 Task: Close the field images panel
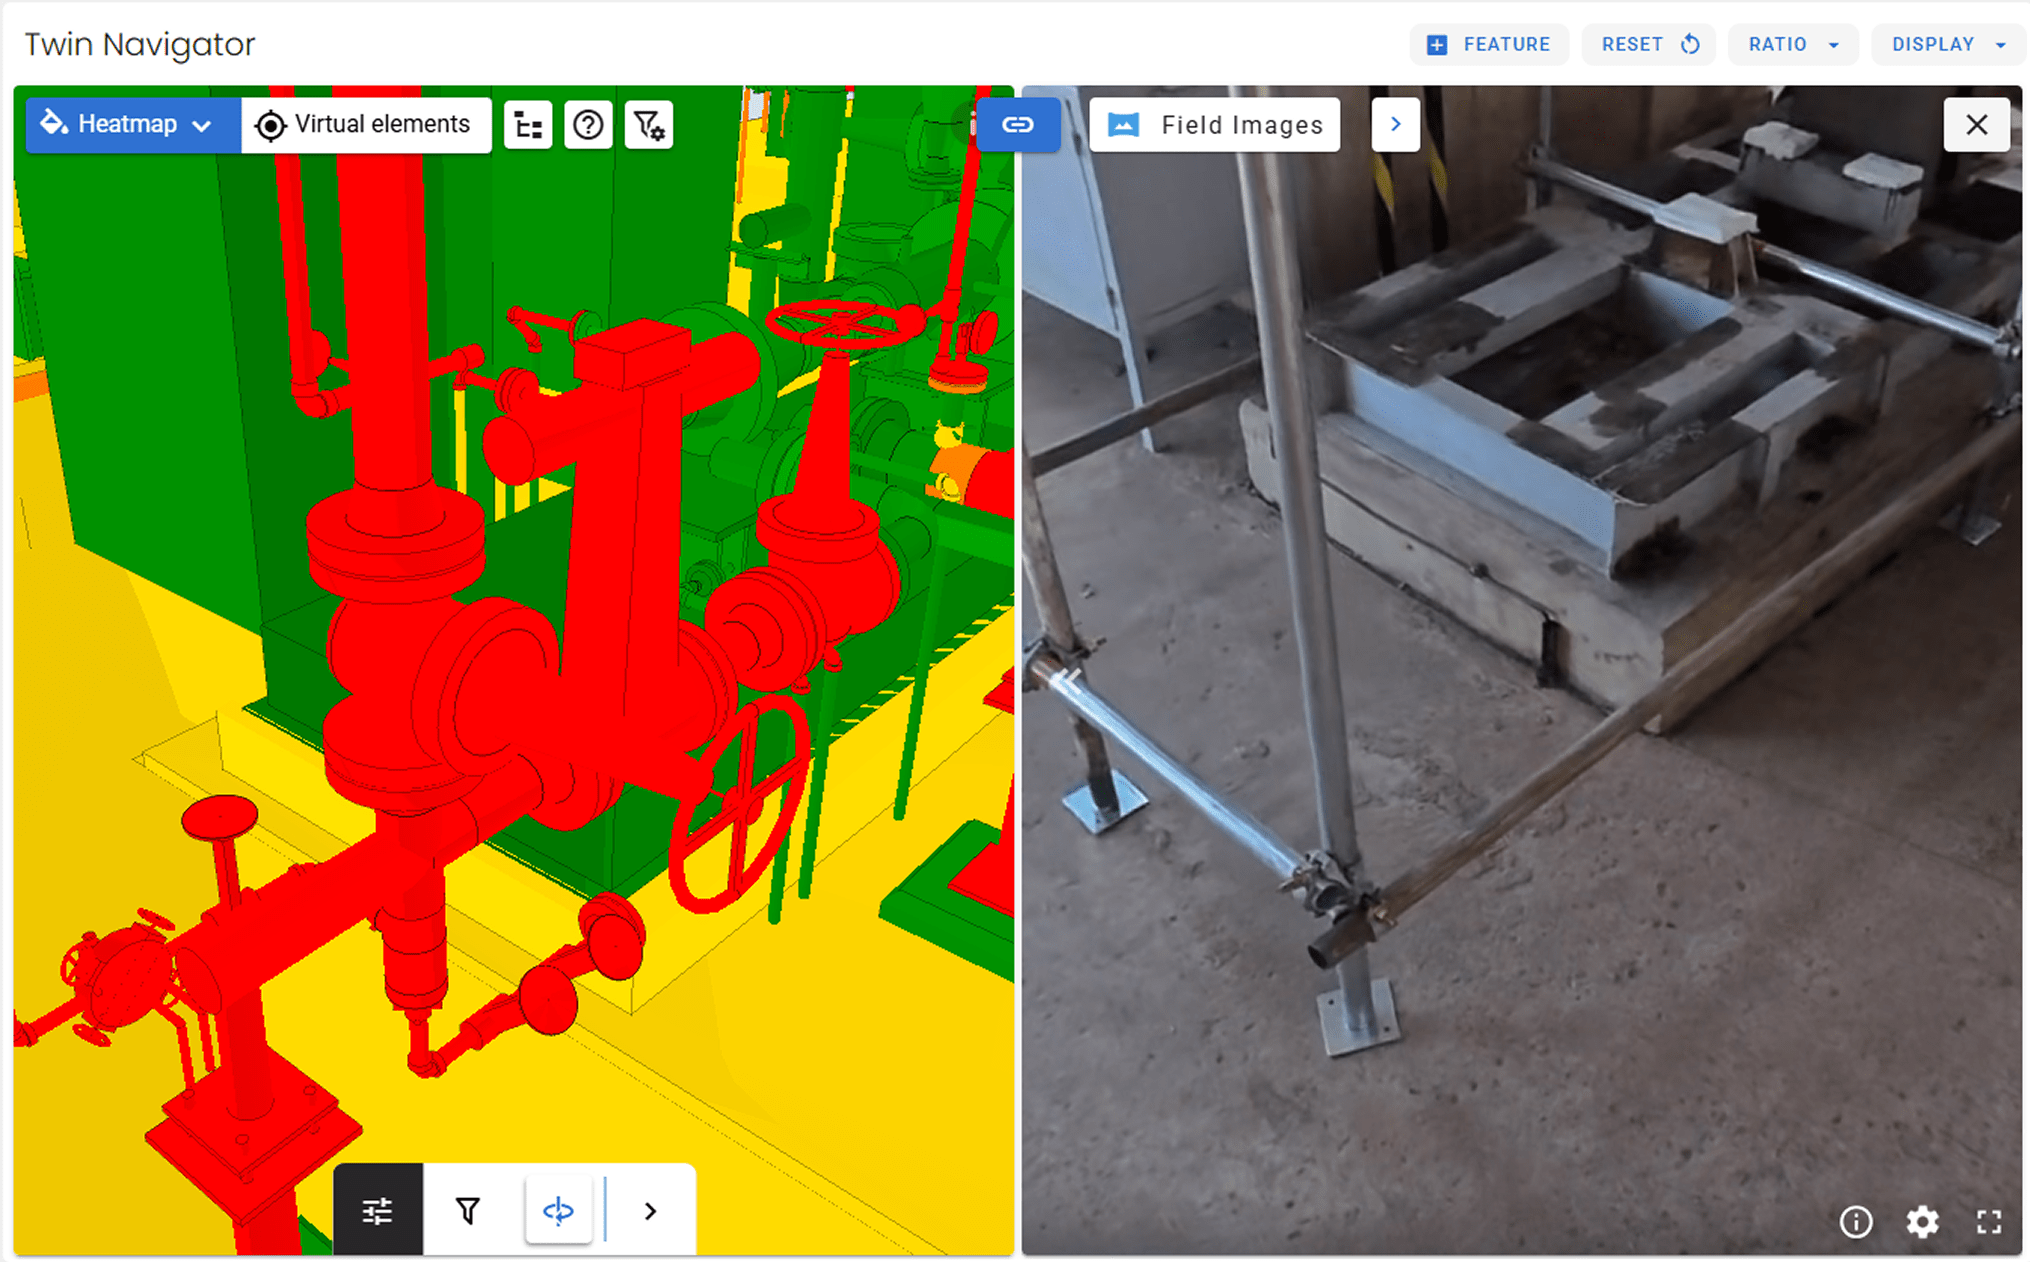pyautogui.click(x=1977, y=125)
